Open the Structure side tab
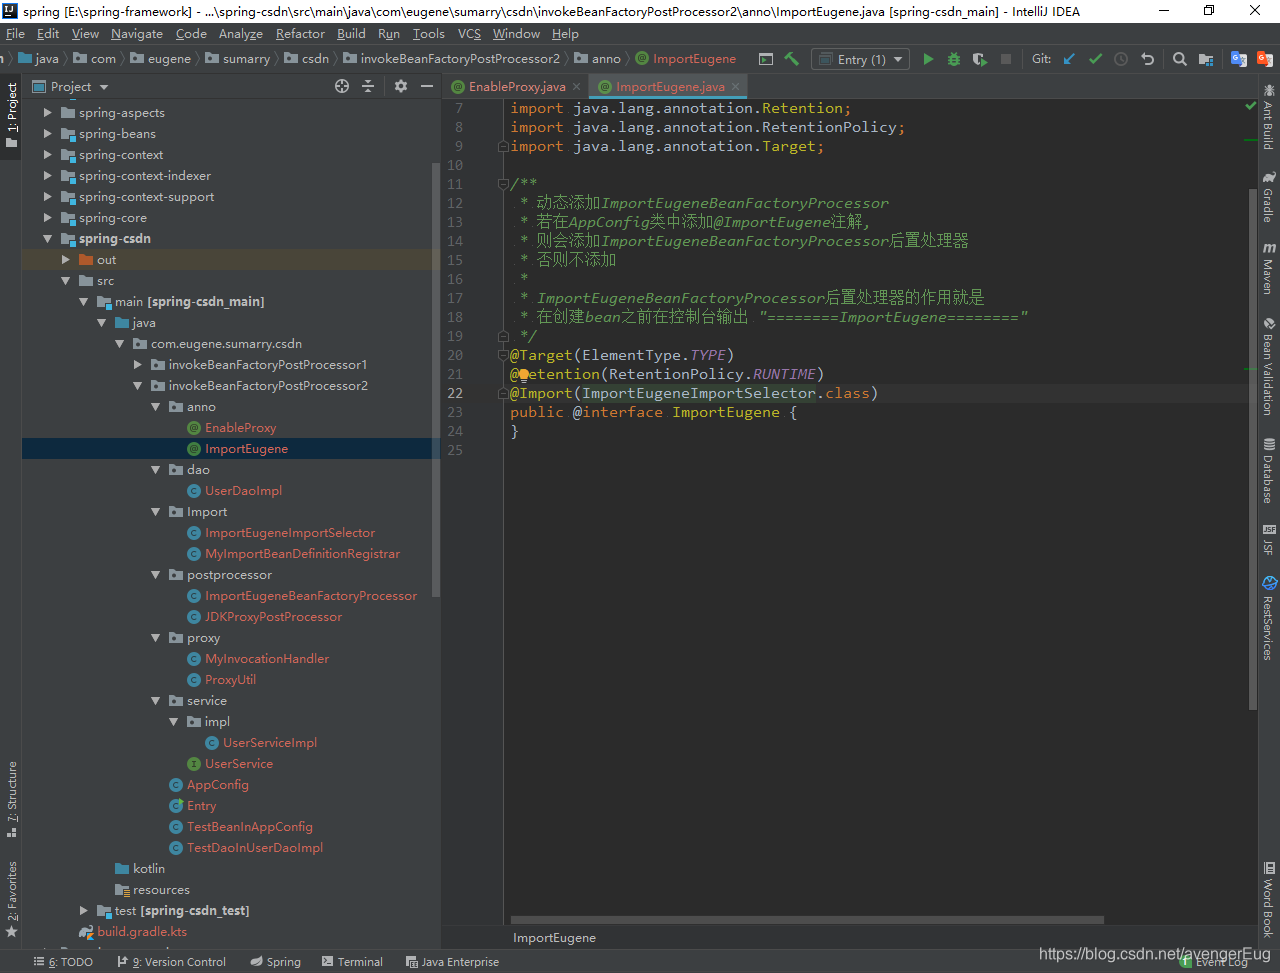 click(x=11, y=798)
